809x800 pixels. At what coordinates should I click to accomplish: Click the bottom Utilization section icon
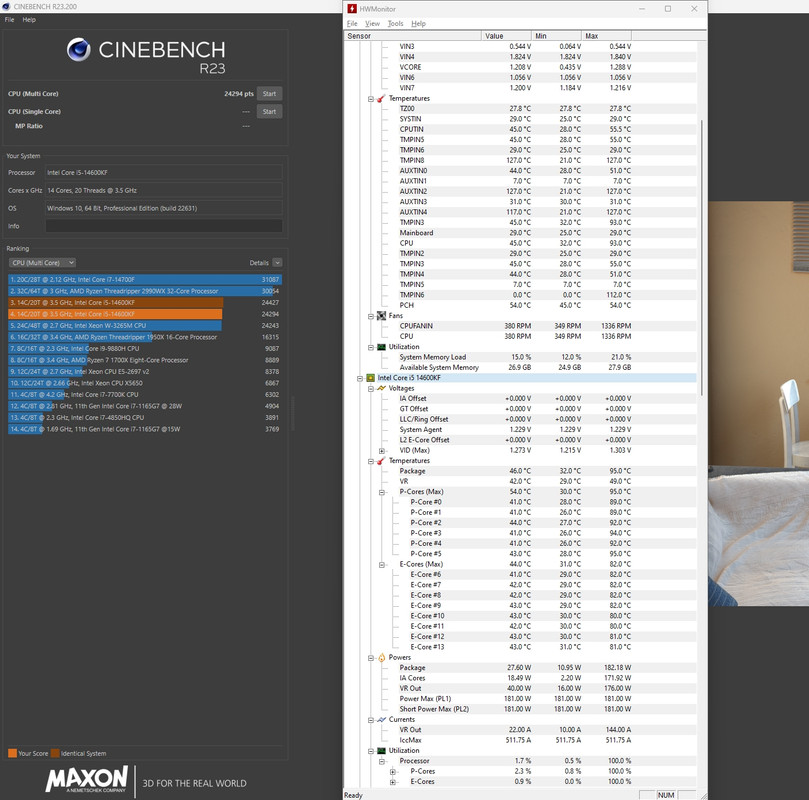click(x=381, y=750)
